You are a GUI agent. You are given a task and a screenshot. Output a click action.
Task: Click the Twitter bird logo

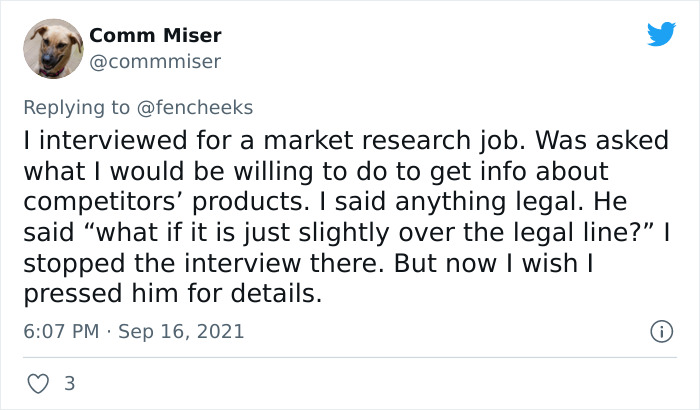pyautogui.click(x=661, y=34)
